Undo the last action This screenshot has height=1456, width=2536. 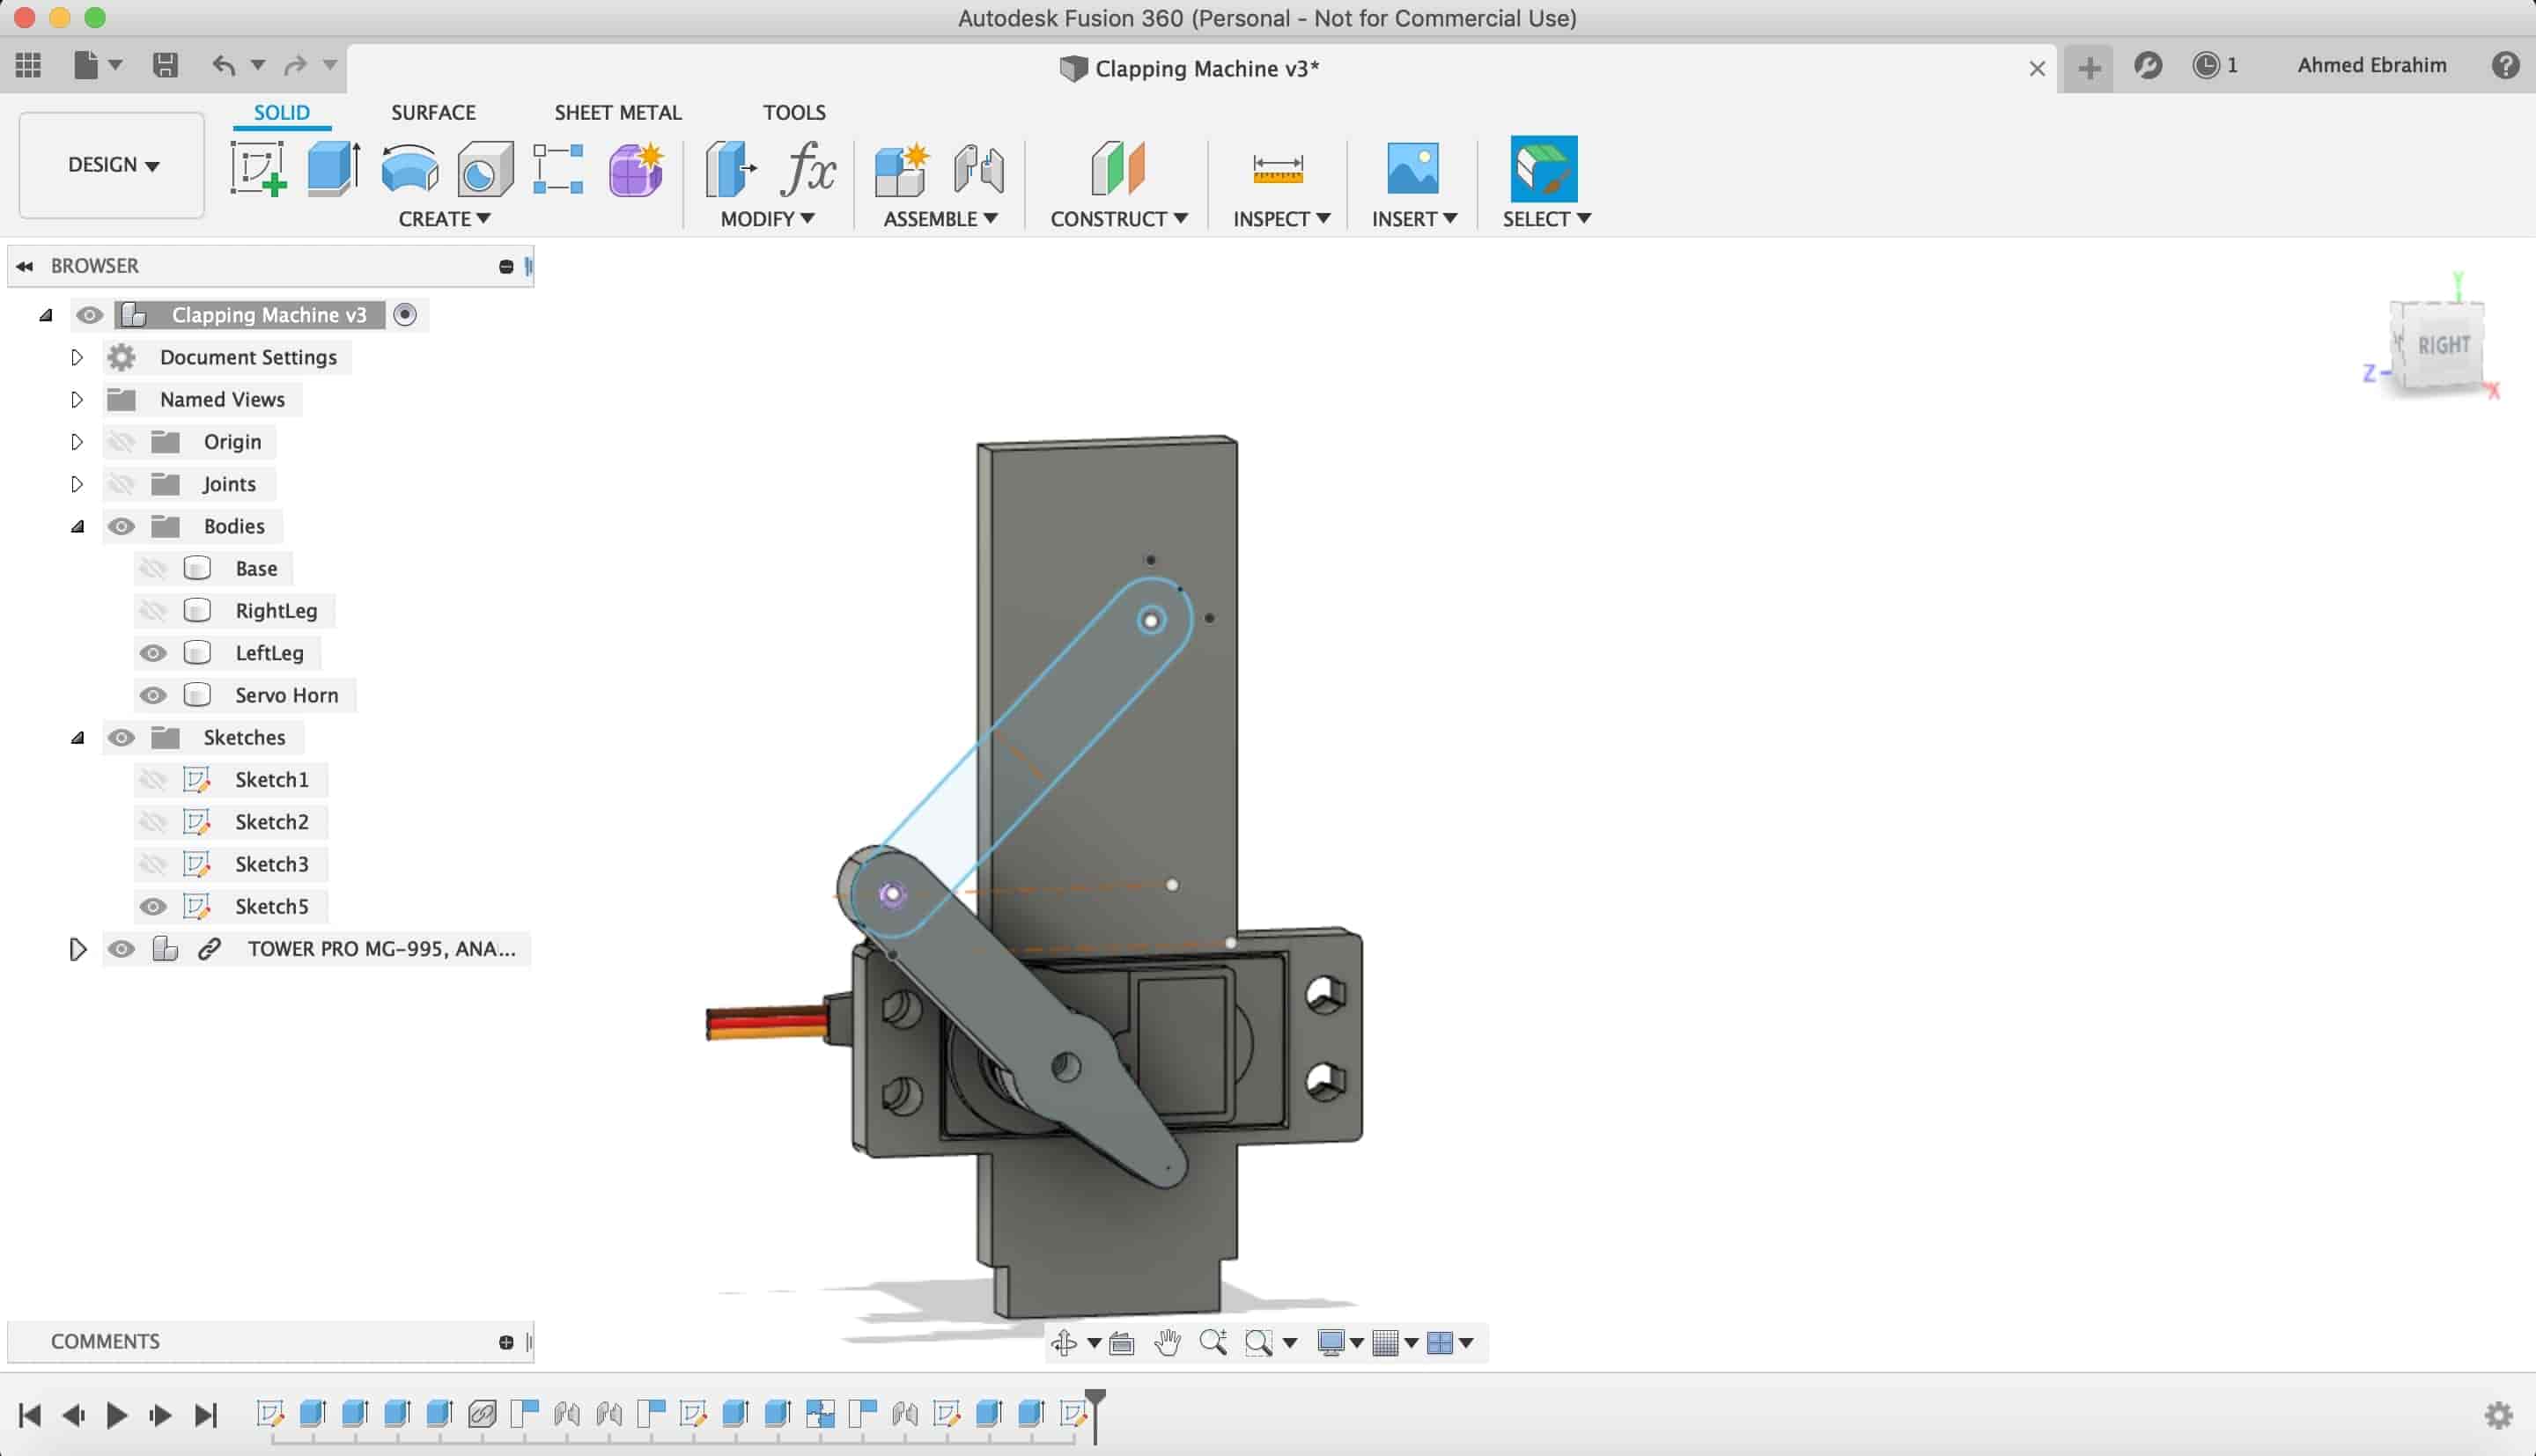[x=224, y=66]
